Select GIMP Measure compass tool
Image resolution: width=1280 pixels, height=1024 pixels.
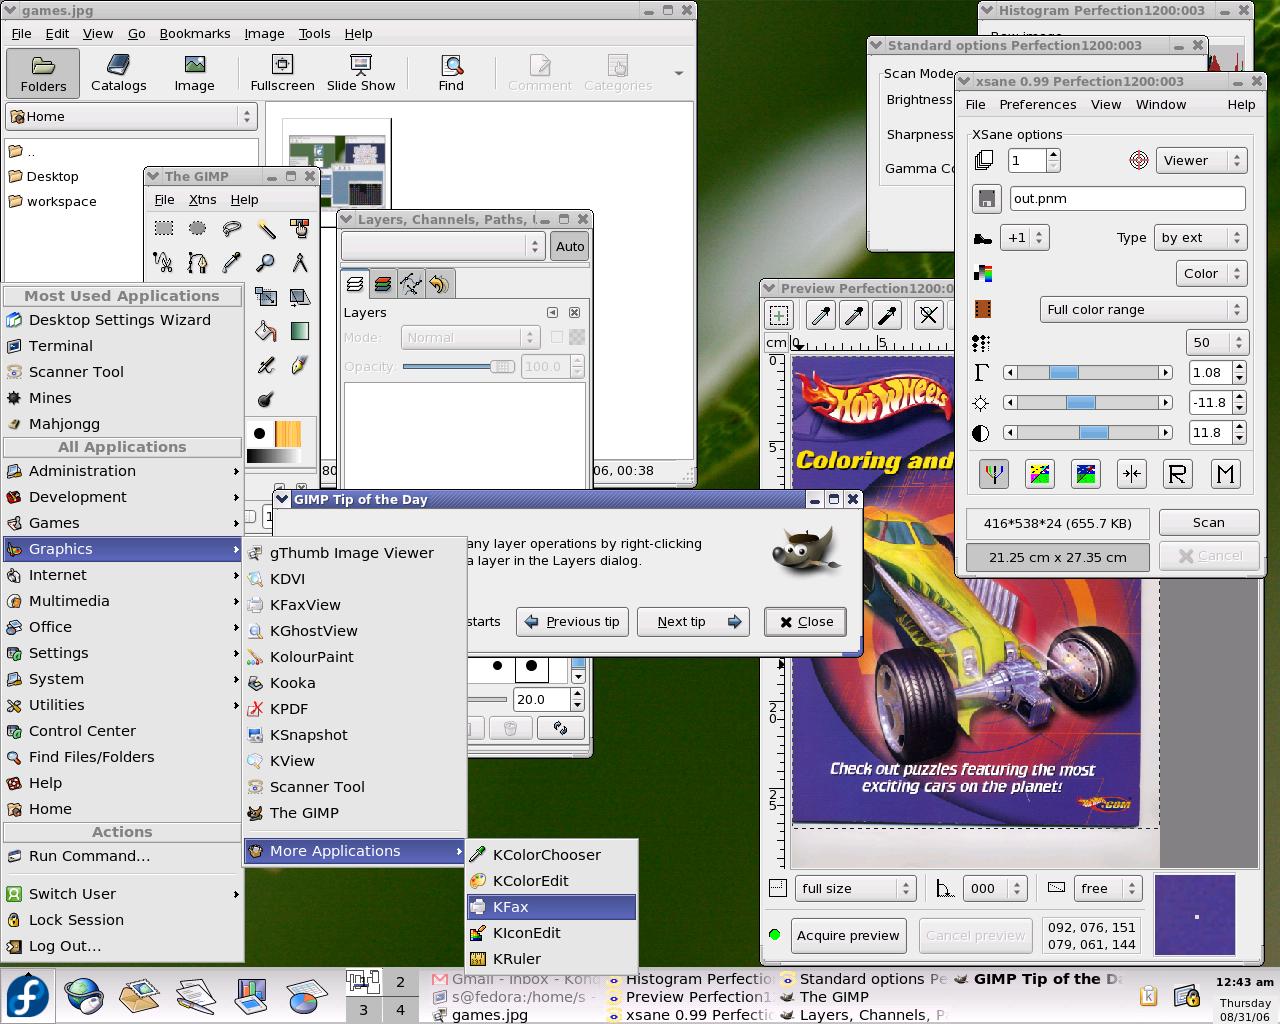click(300, 263)
